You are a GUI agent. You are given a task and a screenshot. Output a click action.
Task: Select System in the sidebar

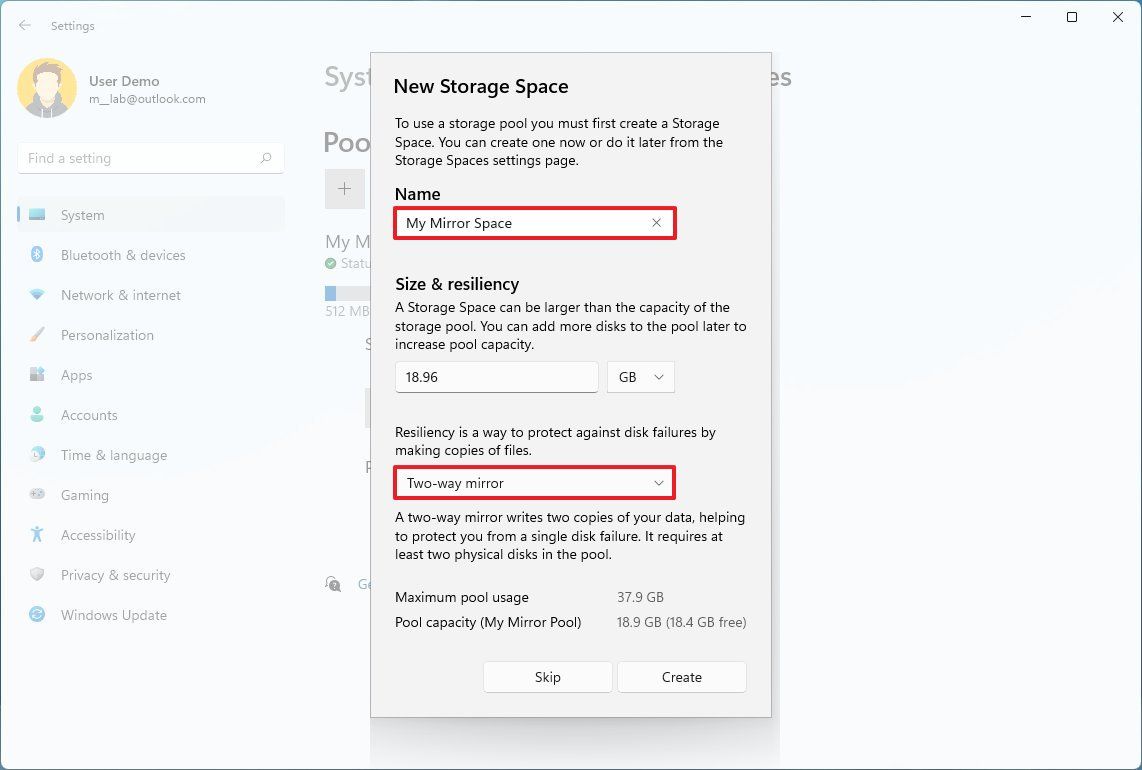[x=82, y=214]
